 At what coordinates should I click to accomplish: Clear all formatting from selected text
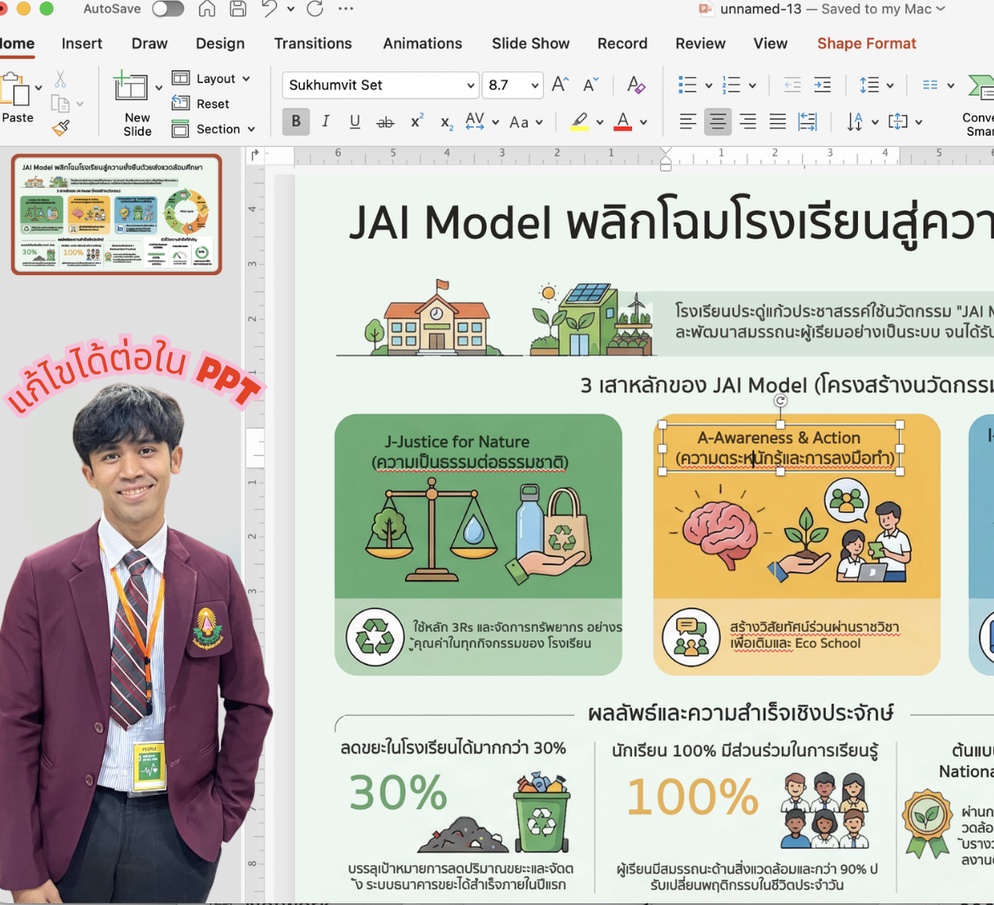(x=636, y=86)
